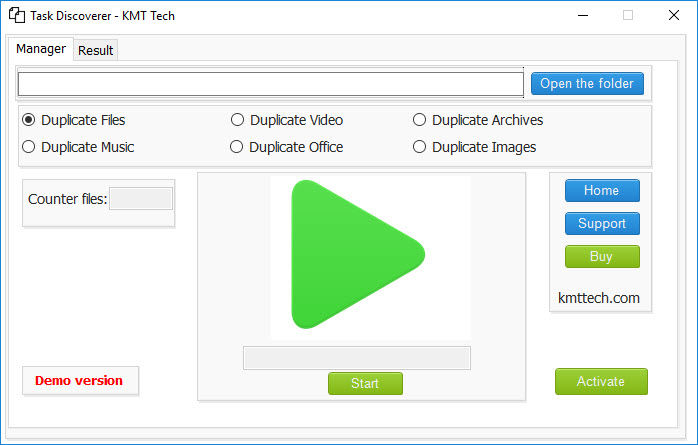Switch to the Result tab

point(96,50)
